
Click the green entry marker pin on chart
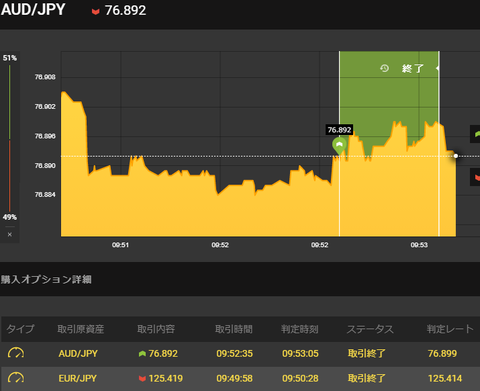[x=339, y=146]
